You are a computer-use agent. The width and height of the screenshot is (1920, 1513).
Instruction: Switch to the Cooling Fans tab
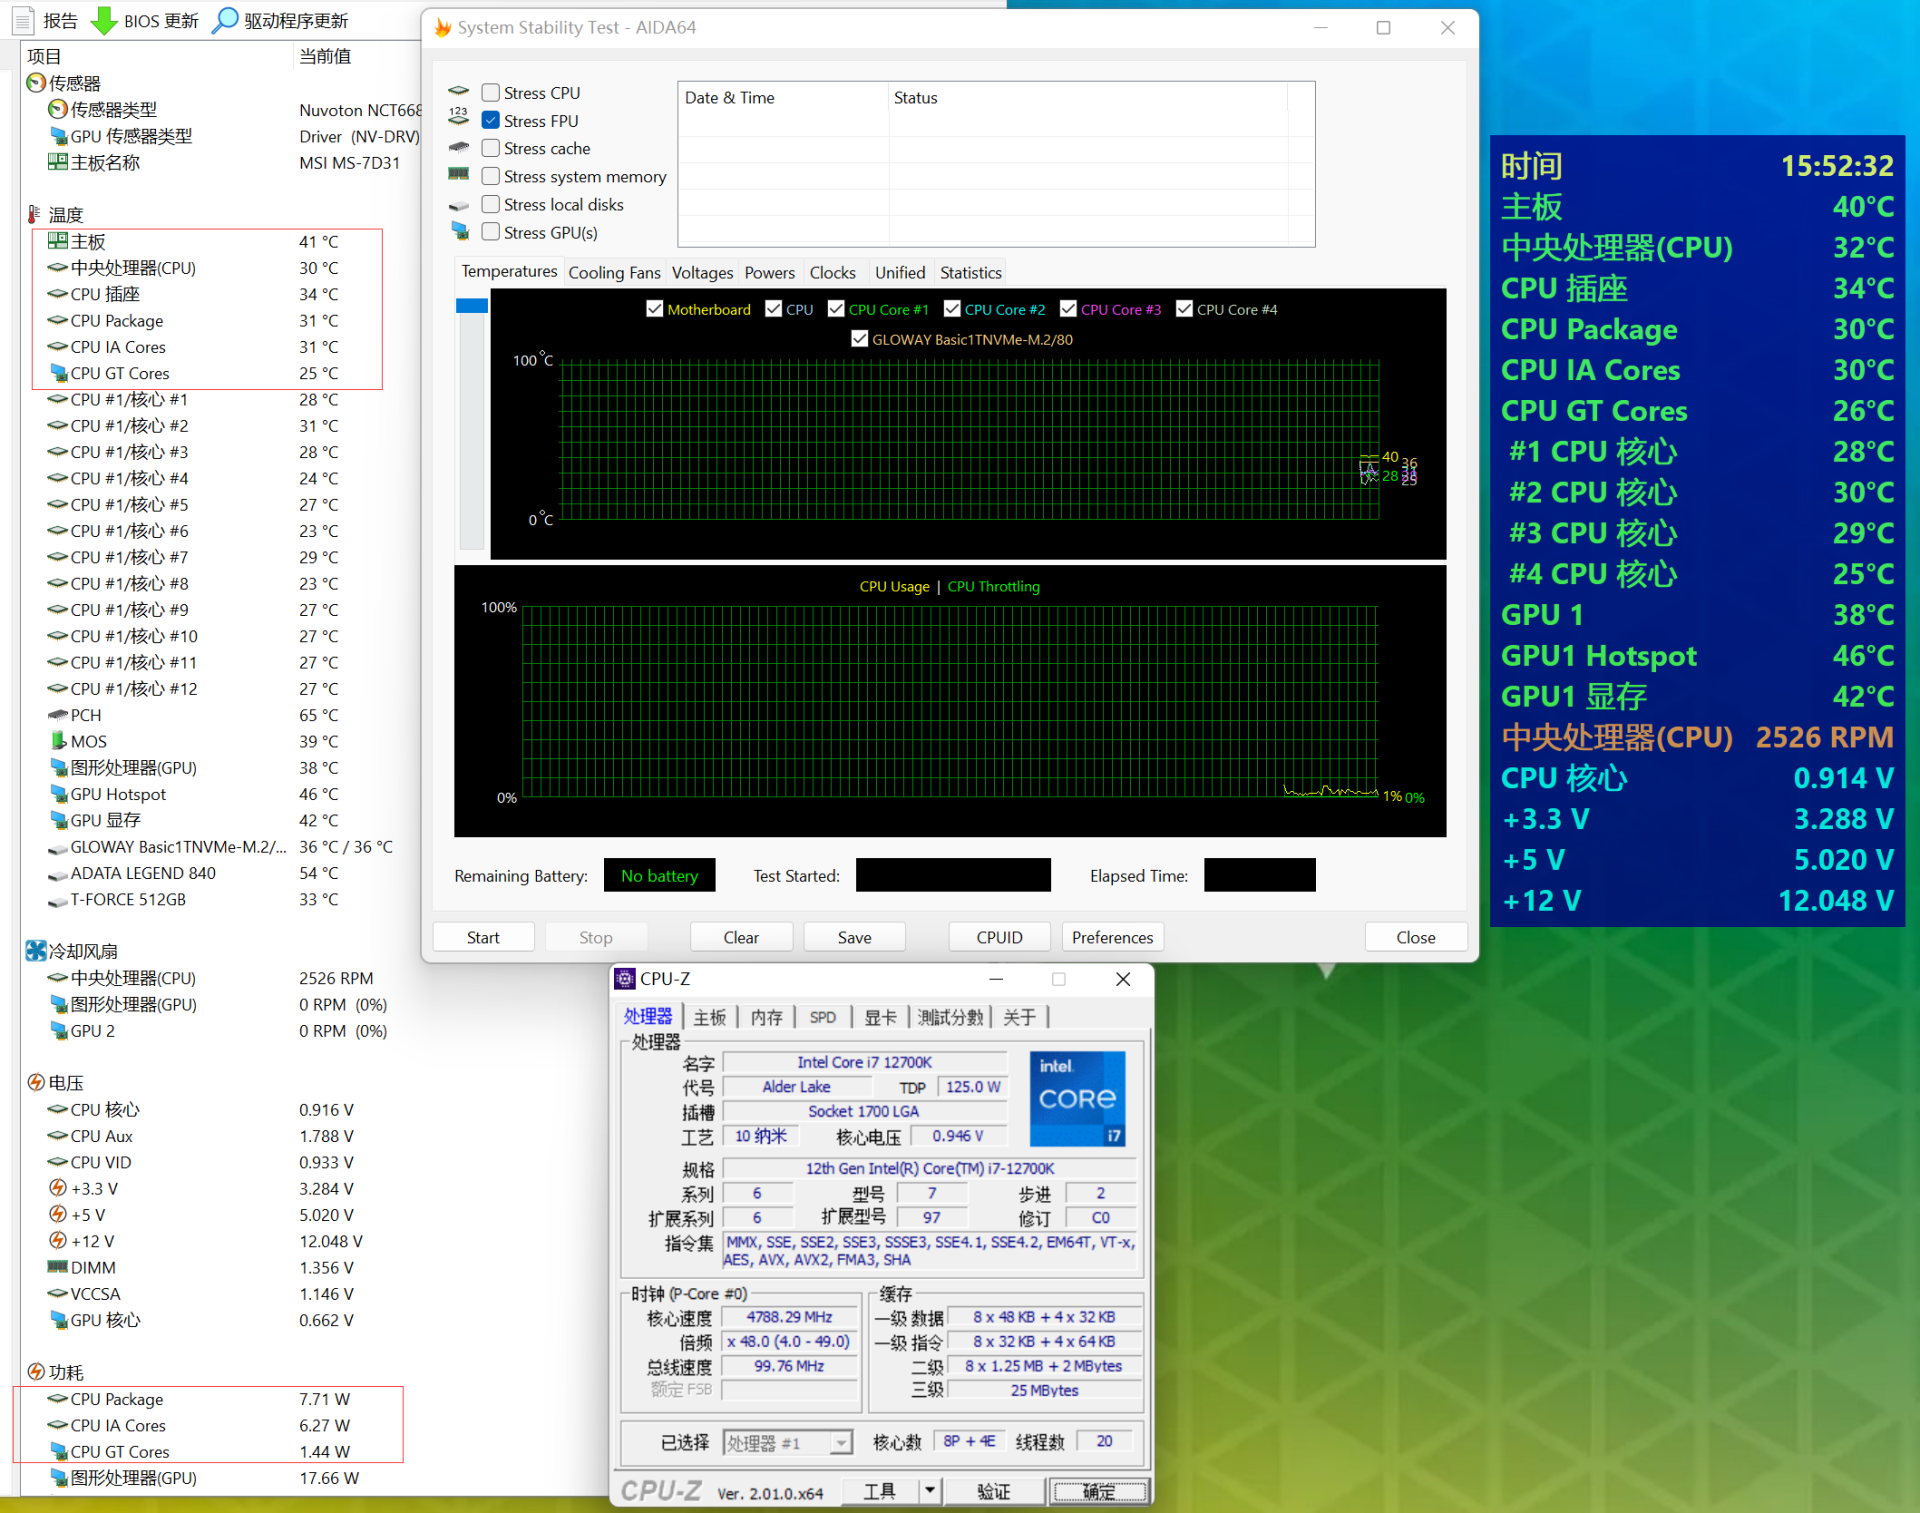(614, 273)
